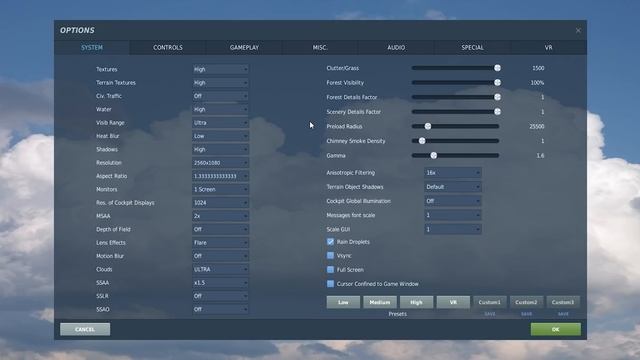Change the Shadows dropdown
640x360 pixels.
[220, 149]
